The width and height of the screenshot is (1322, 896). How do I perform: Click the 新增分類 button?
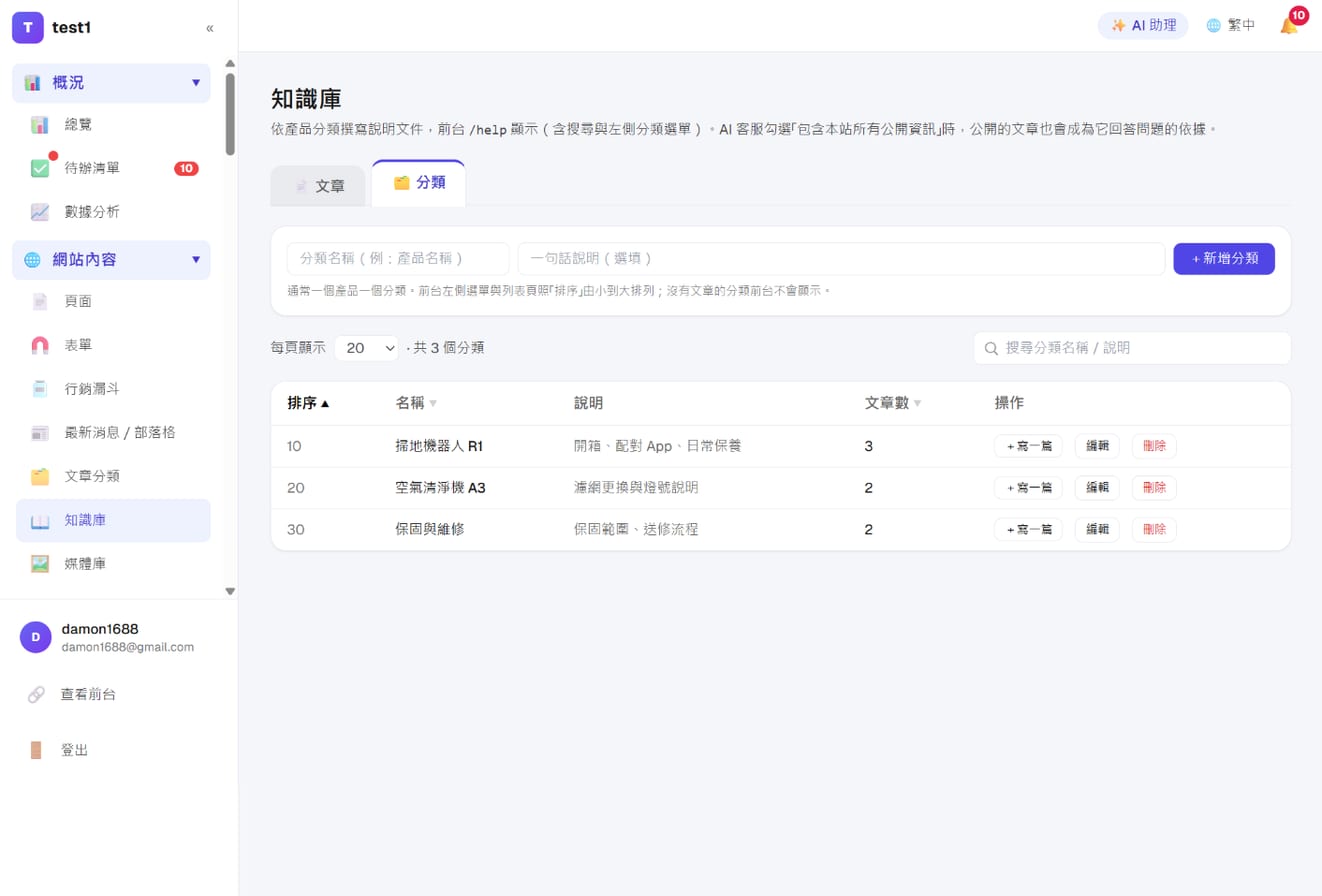1224,258
